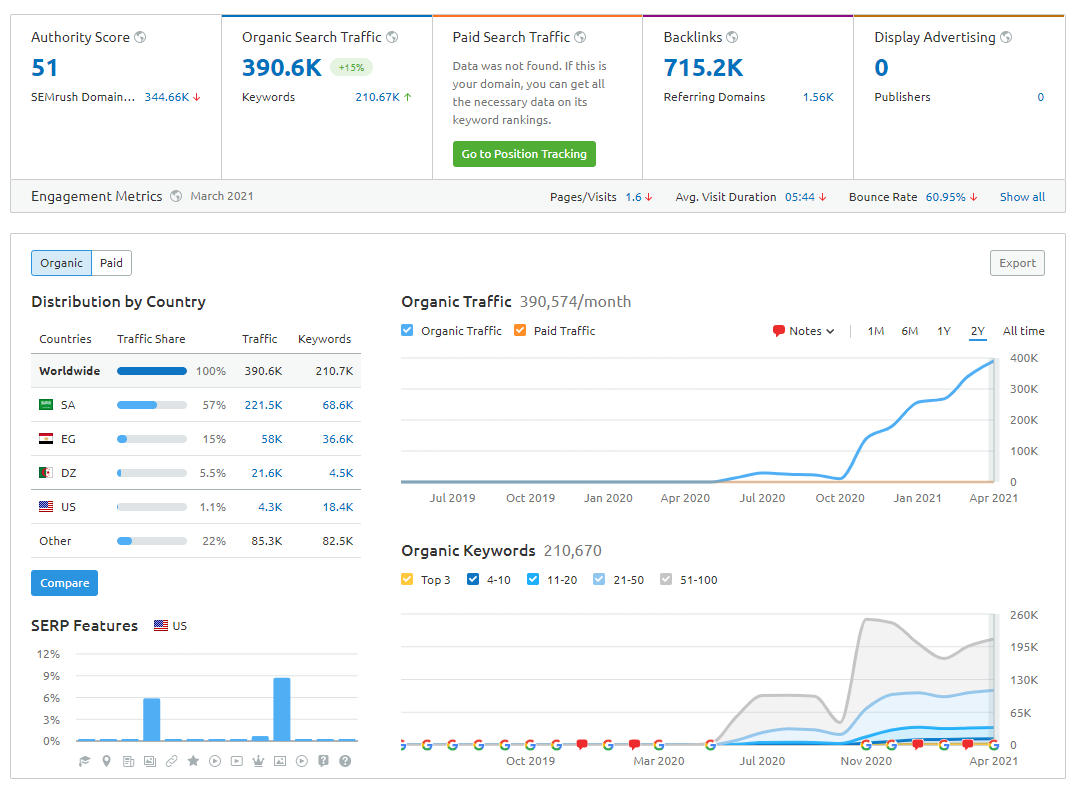Click the graduation cap SERP feature icon
Screen dimensions: 1088x789
click(x=85, y=761)
